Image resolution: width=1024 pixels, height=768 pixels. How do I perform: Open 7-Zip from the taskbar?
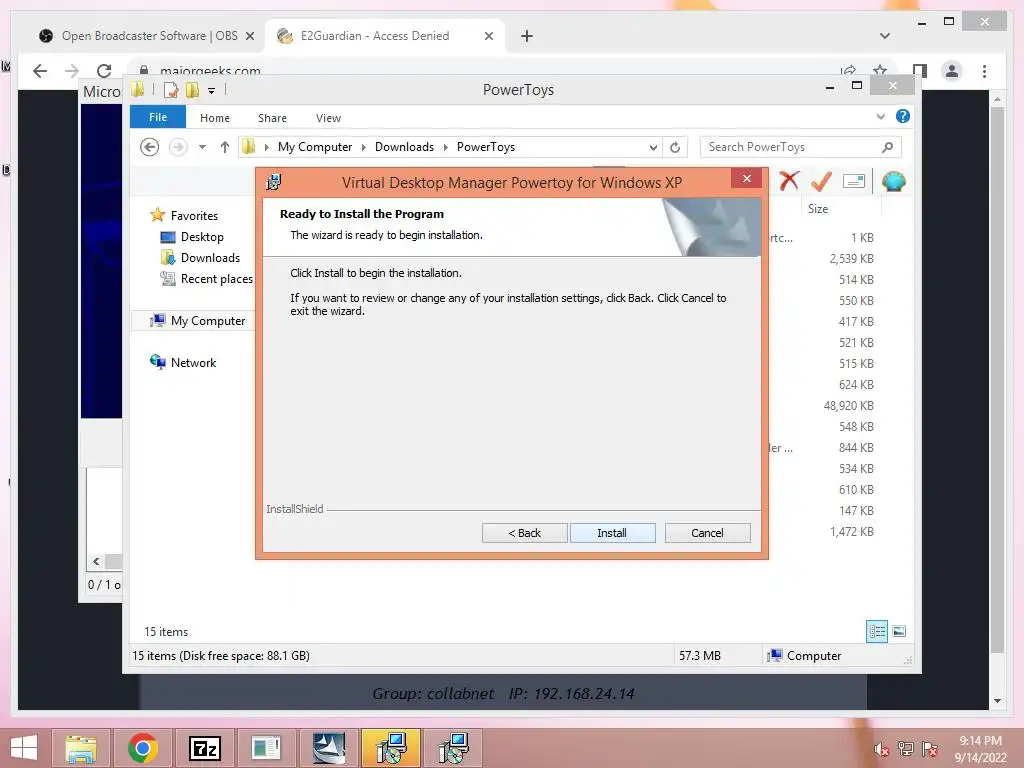tap(204, 748)
